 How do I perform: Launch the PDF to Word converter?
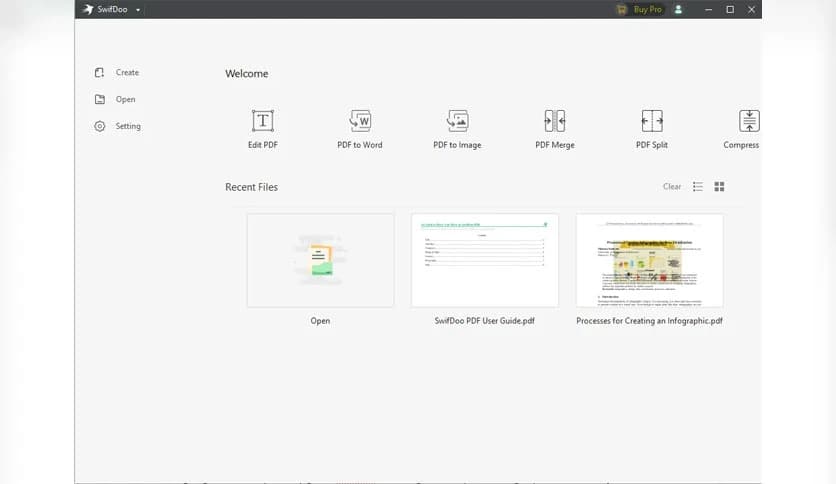click(360, 122)
